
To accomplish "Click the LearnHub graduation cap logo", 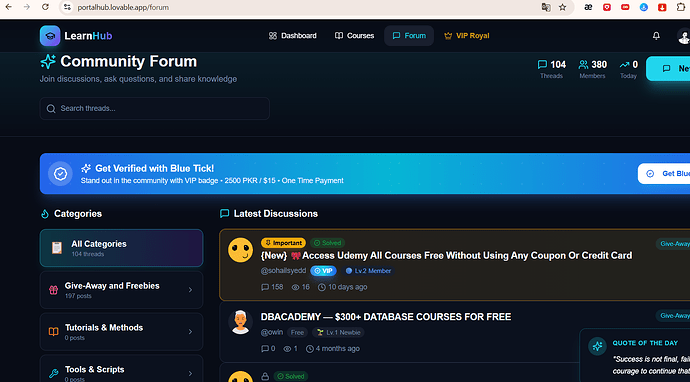I will point(50,36).
